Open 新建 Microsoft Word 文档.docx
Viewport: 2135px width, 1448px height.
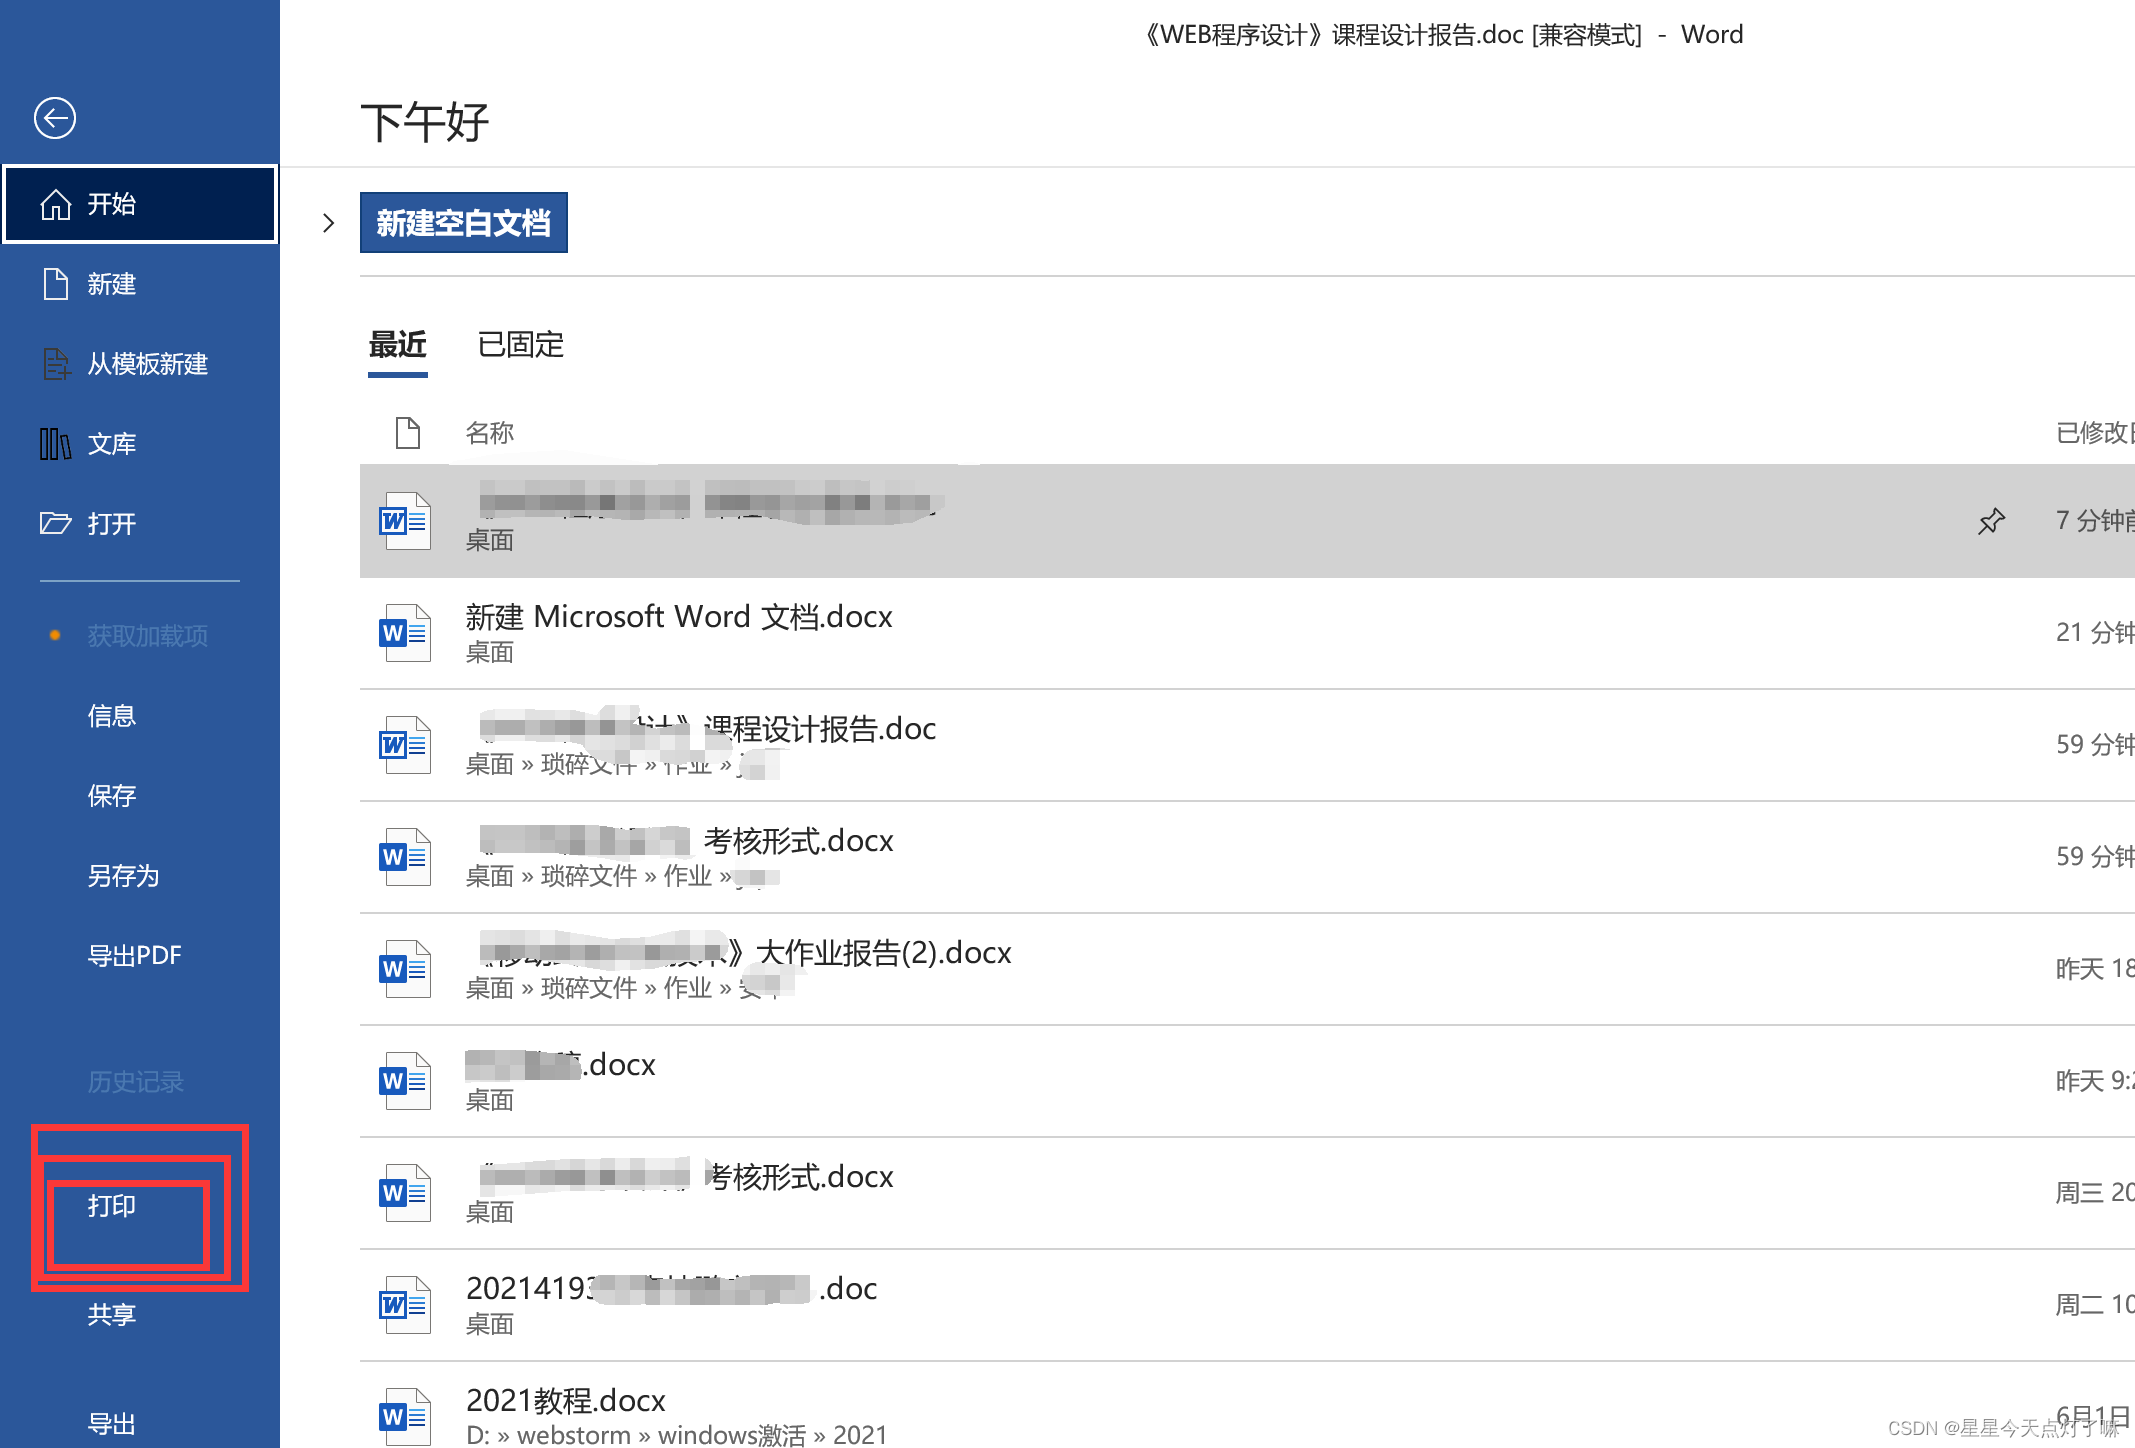tap(1247, 633)
